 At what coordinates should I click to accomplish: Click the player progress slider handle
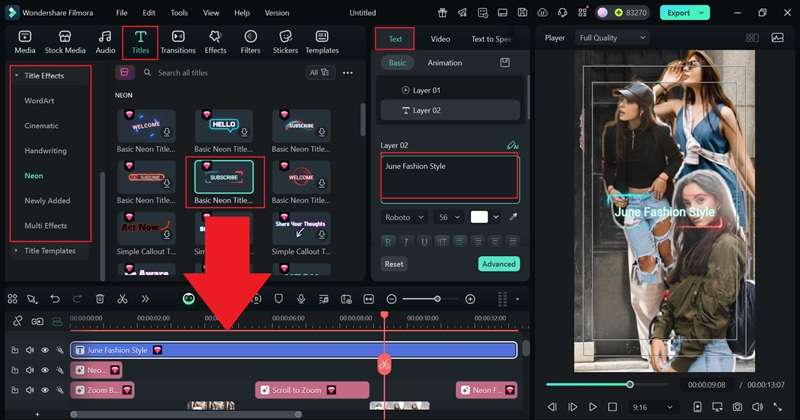[630, 384]
